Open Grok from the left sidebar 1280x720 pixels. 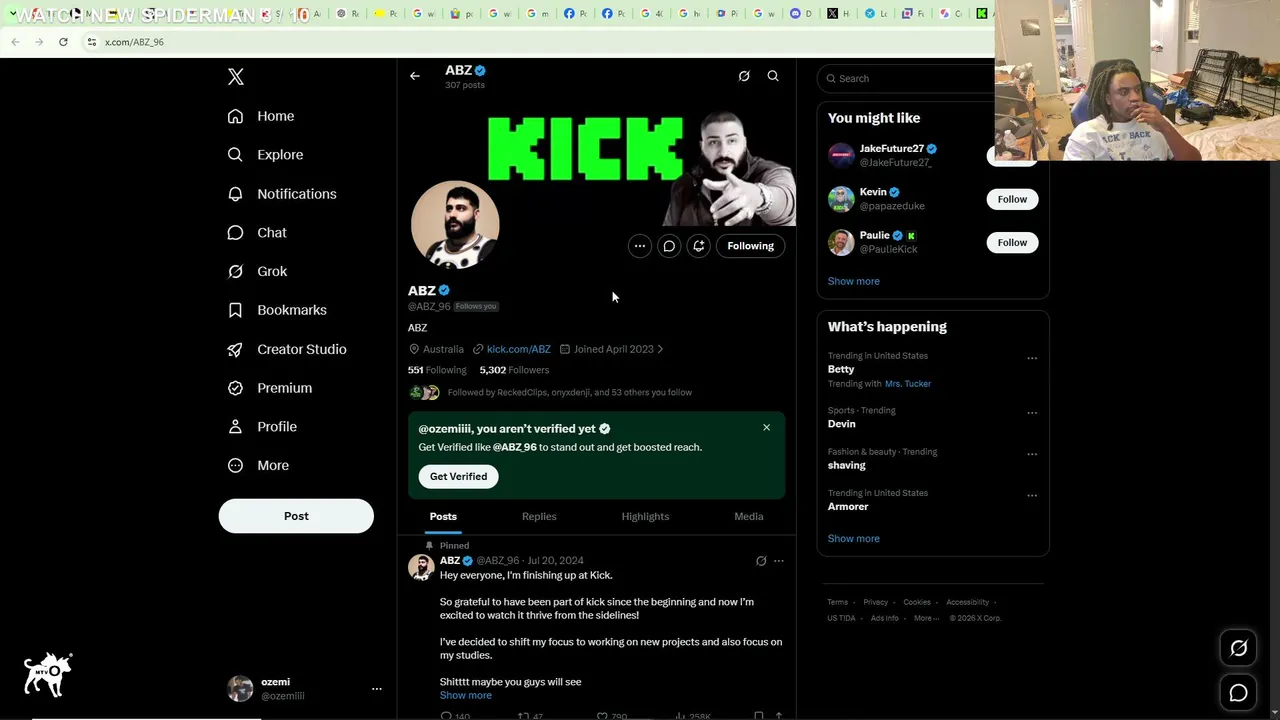click(257, 272)
